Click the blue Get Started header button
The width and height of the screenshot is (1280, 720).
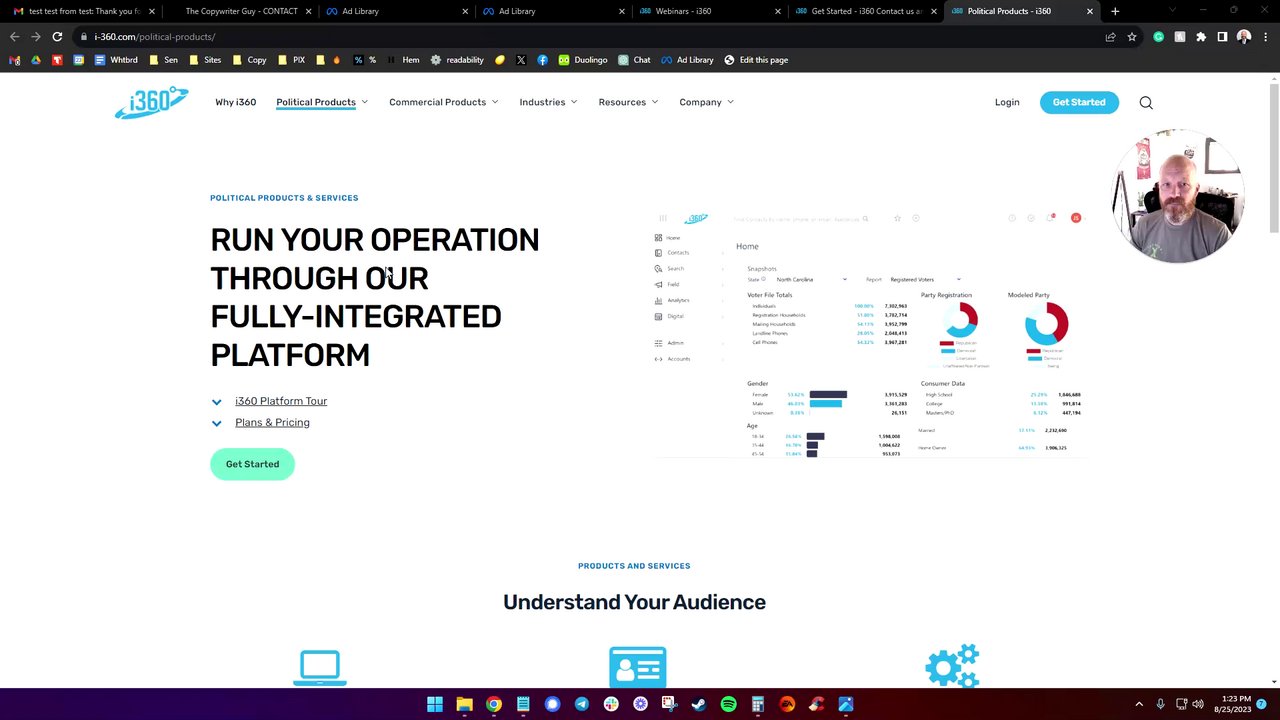tap(1079, 102)
